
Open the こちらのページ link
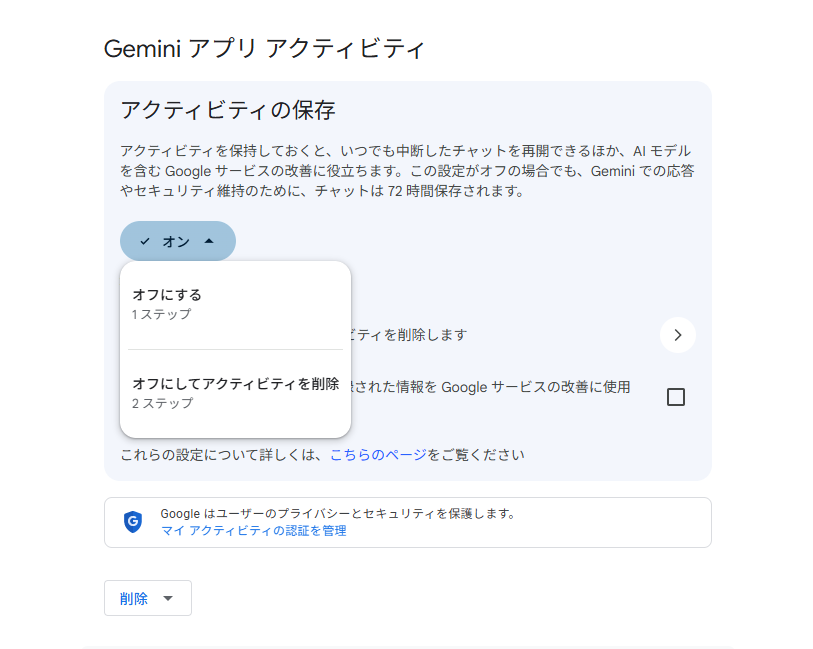[378, 455]
